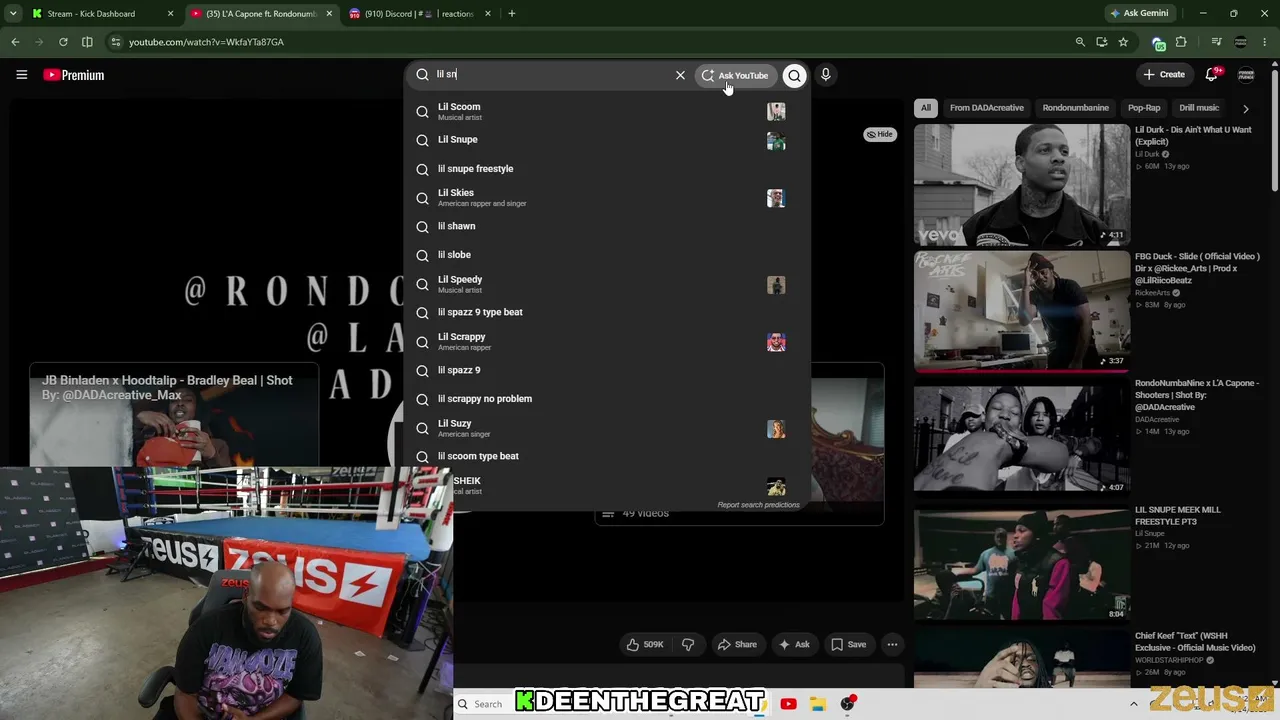Open media controls in browser toolbar
Image resolution: width=1280 pixels, height=720 pixels.
[1216, 42]
